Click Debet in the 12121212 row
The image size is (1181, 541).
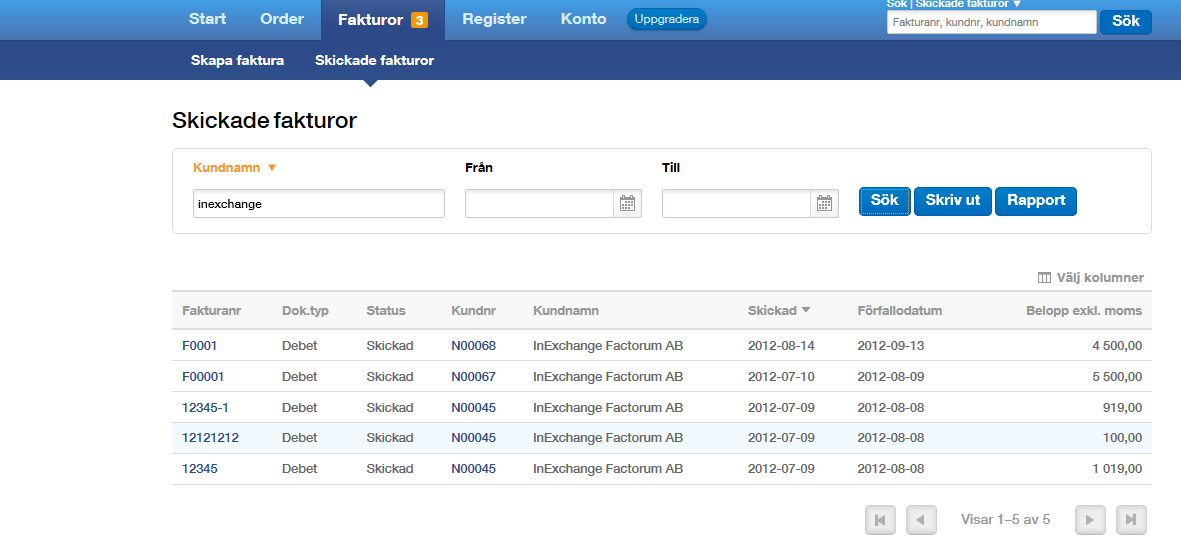click(x=300, y=438)
